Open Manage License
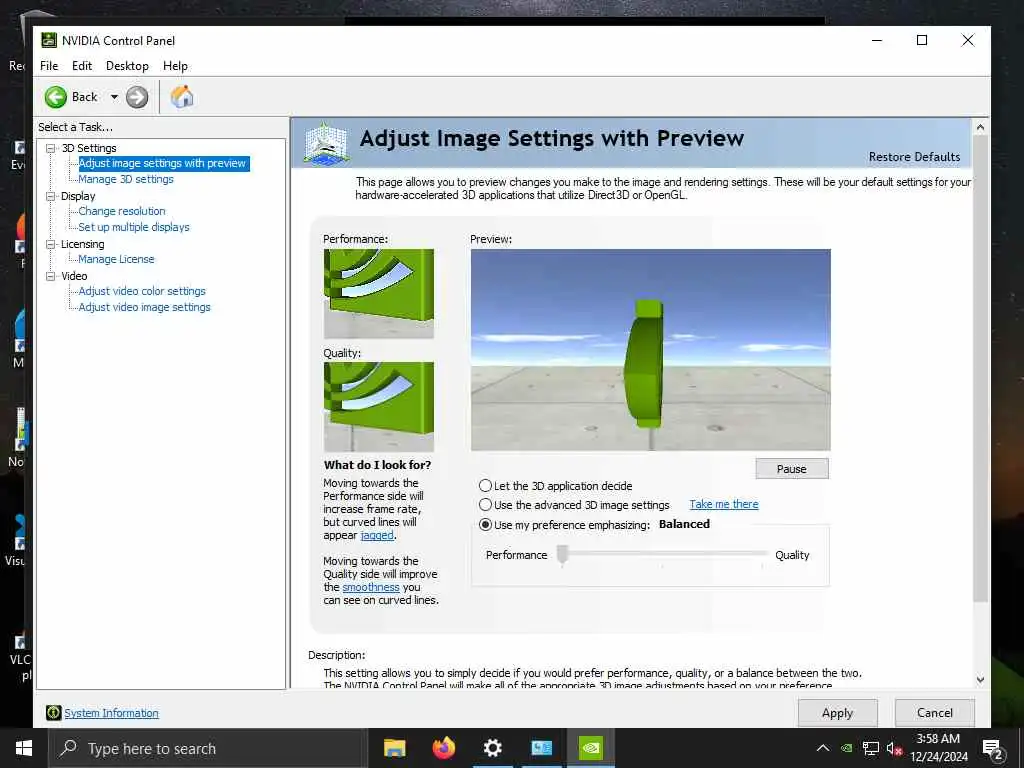The width and height of the screenshot is (1024, 768). pyautogui.click(x=116, y=259)
